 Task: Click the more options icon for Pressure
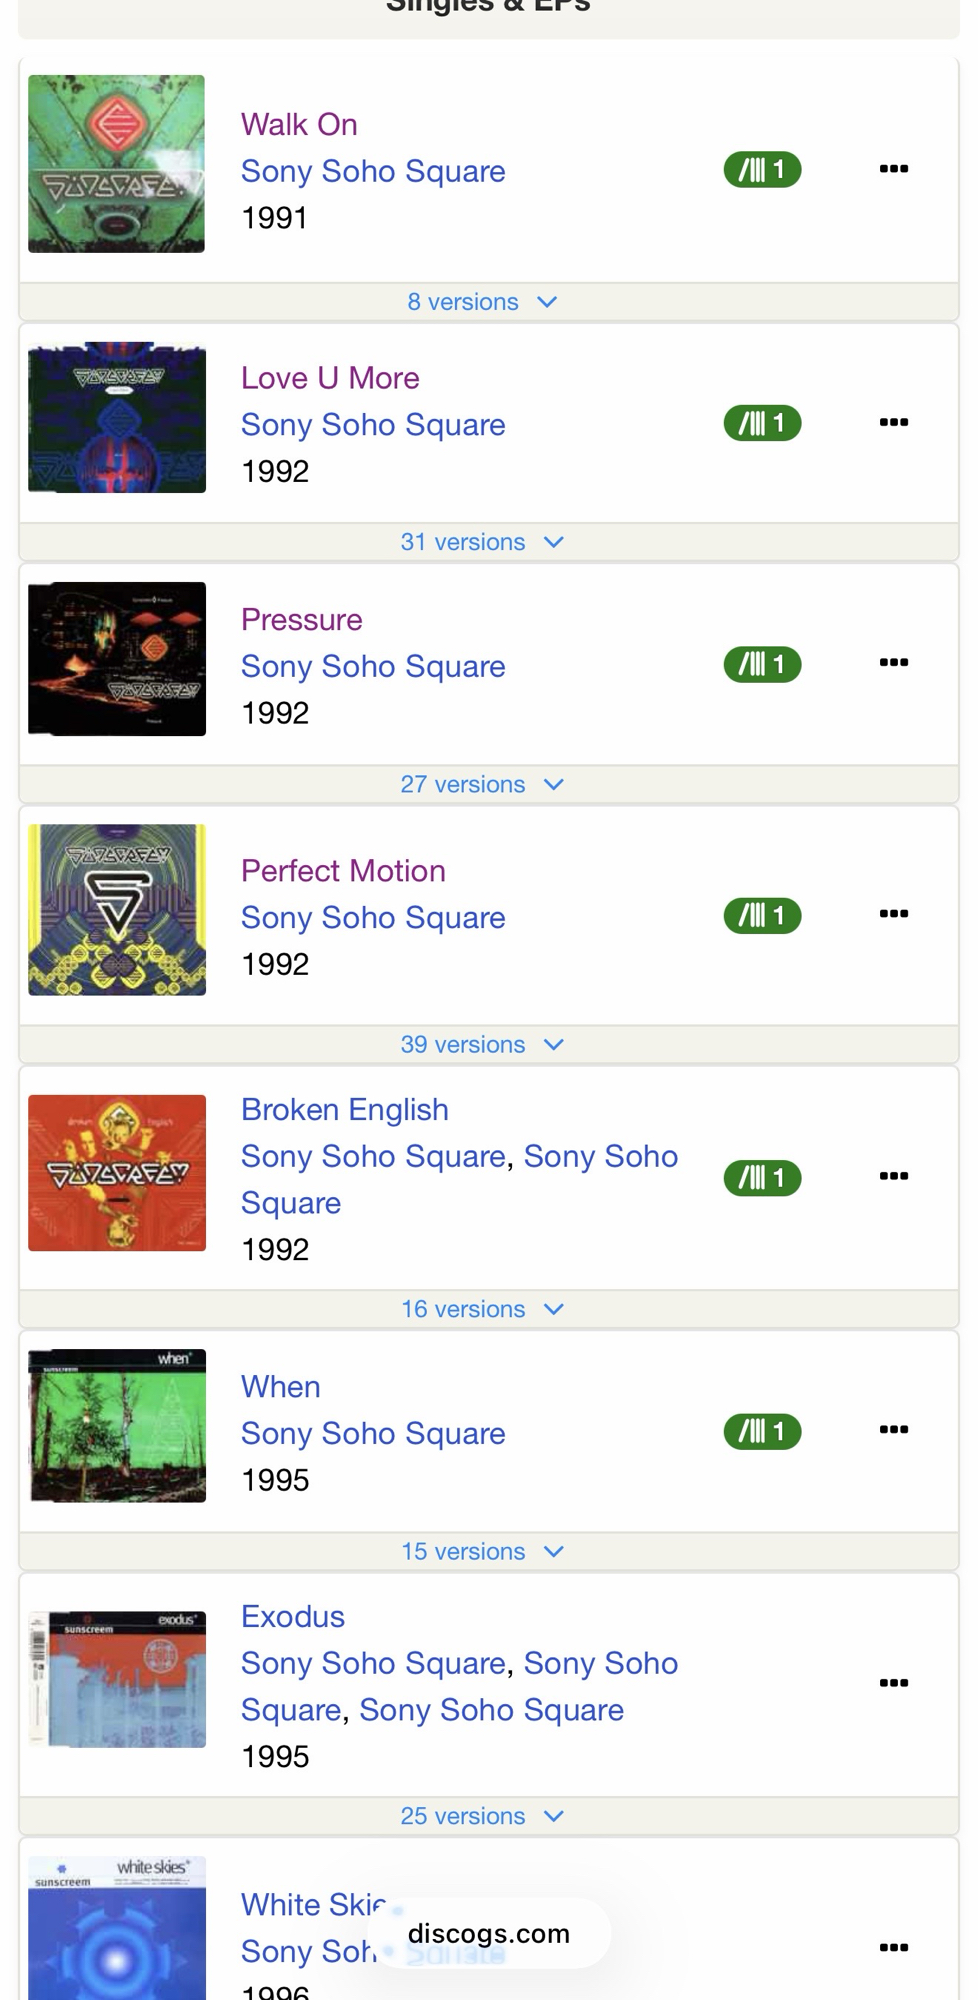click(x=893, y=663)
